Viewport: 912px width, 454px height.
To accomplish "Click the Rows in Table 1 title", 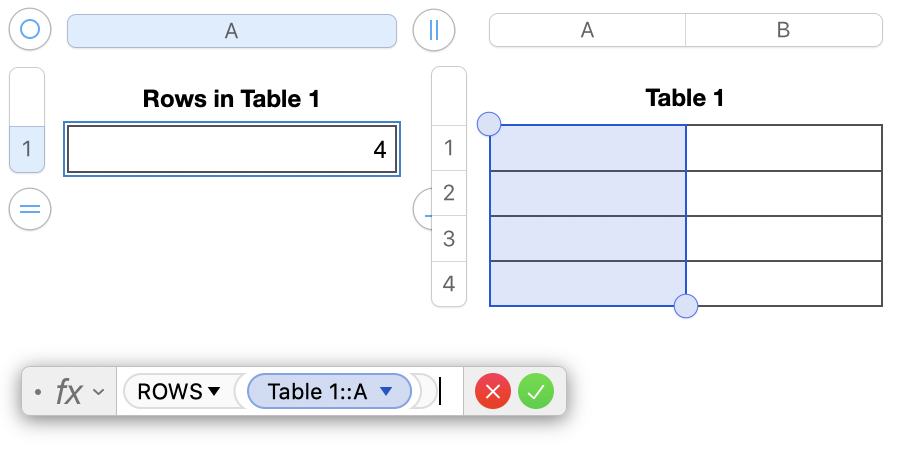I will [231, 98].
